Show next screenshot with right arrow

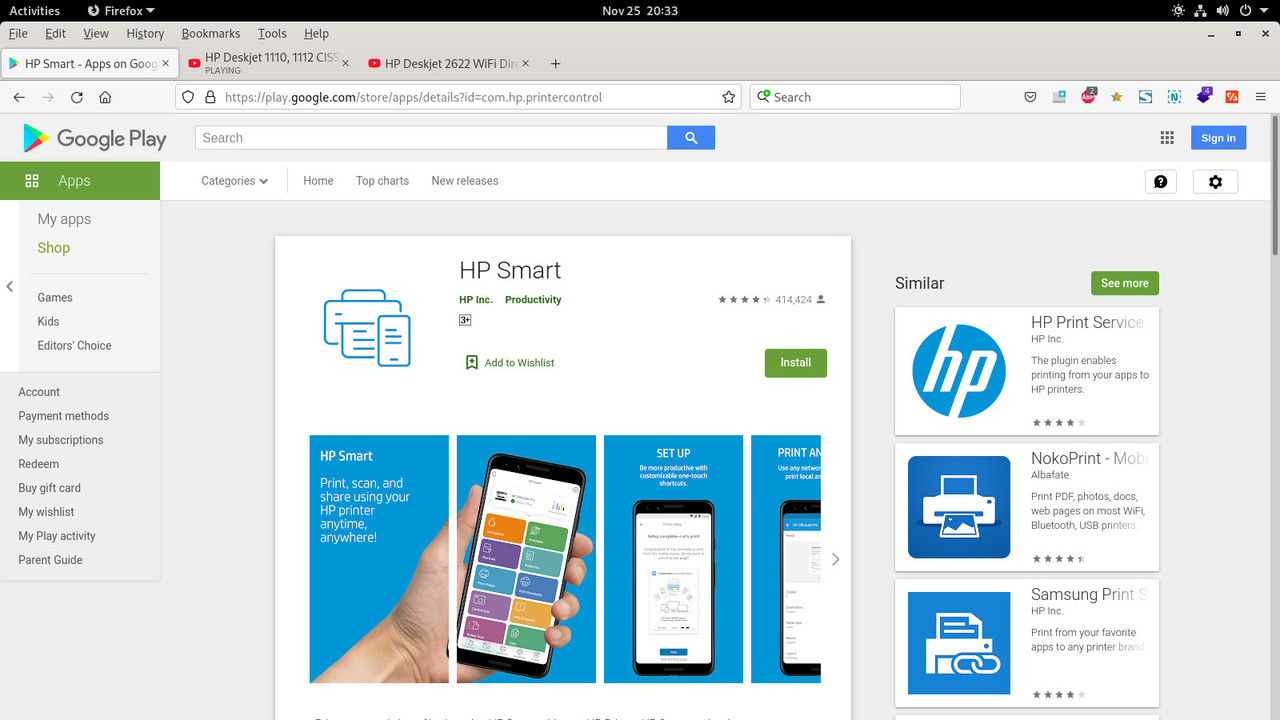[x=835, y=559]
